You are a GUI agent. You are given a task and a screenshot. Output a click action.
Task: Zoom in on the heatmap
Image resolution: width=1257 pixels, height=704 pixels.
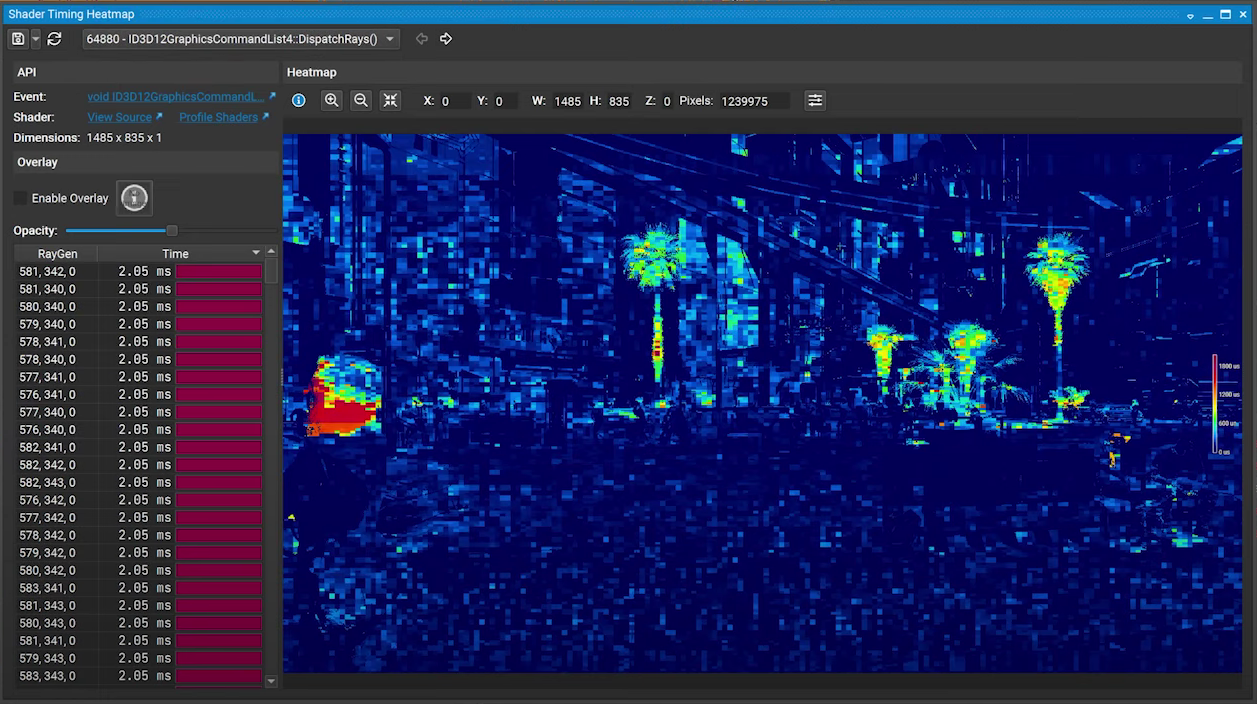pyautogui.click(x=332, y=101)
